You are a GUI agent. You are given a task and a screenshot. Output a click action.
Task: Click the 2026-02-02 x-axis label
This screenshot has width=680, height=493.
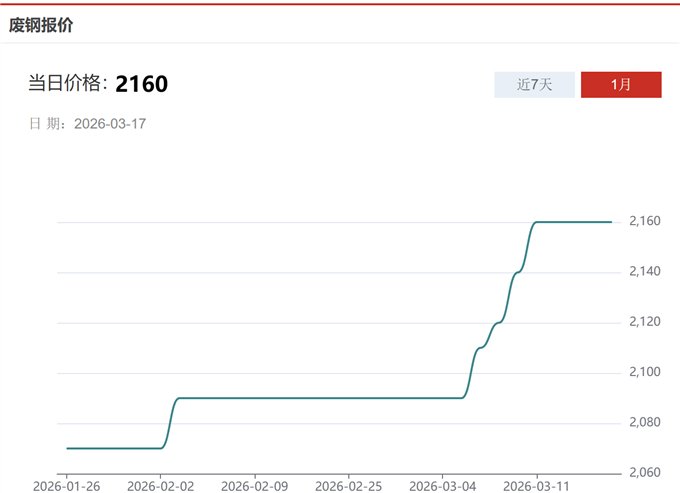tap(160, 486)
